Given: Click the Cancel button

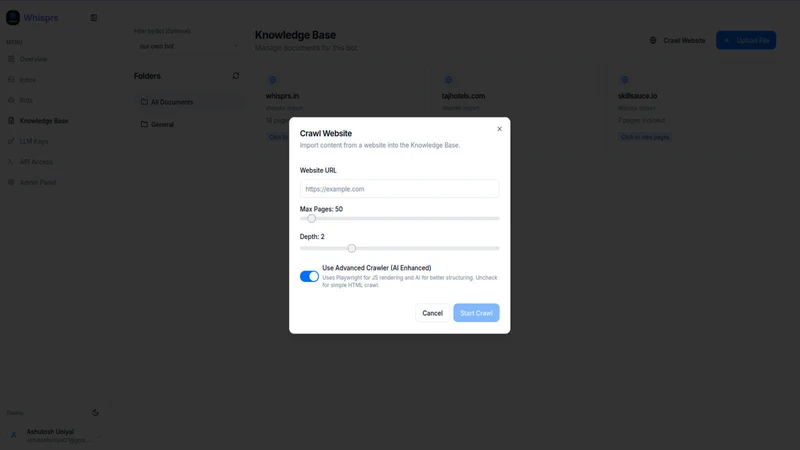Looking at the screenshot, I should (x=432, y=313).
